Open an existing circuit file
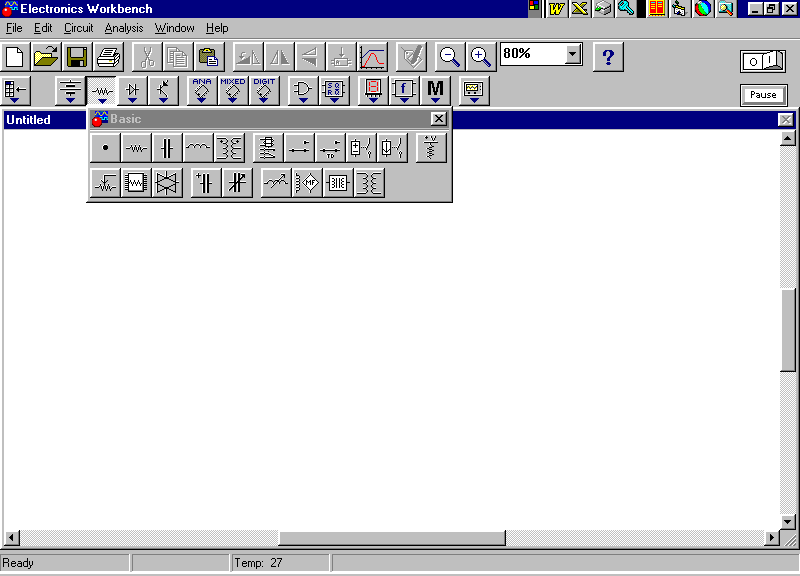Image resolution: width=800 pixels, height=576 pixels. click(46, 57)
